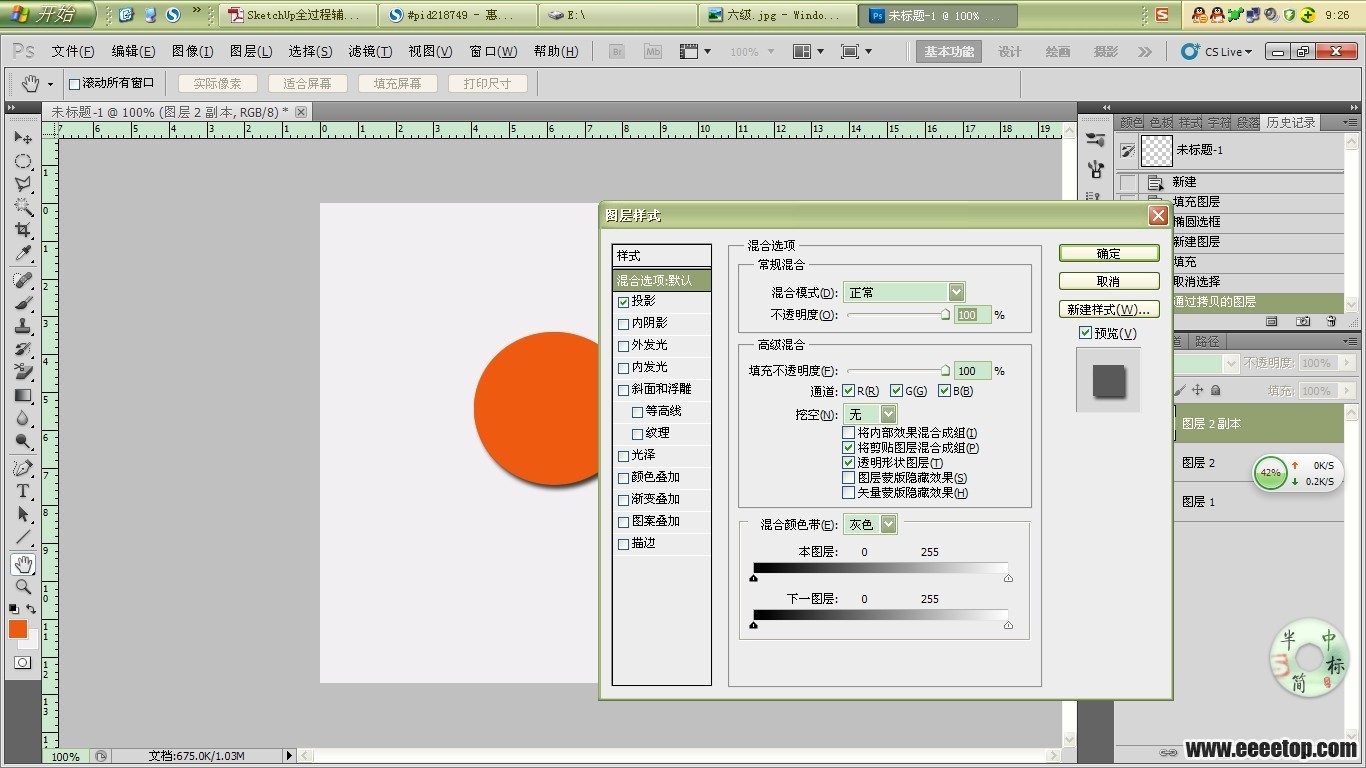Select the Eraser tool
The width and height of the screenshot is (1366, 768).
tap(22, 372)
